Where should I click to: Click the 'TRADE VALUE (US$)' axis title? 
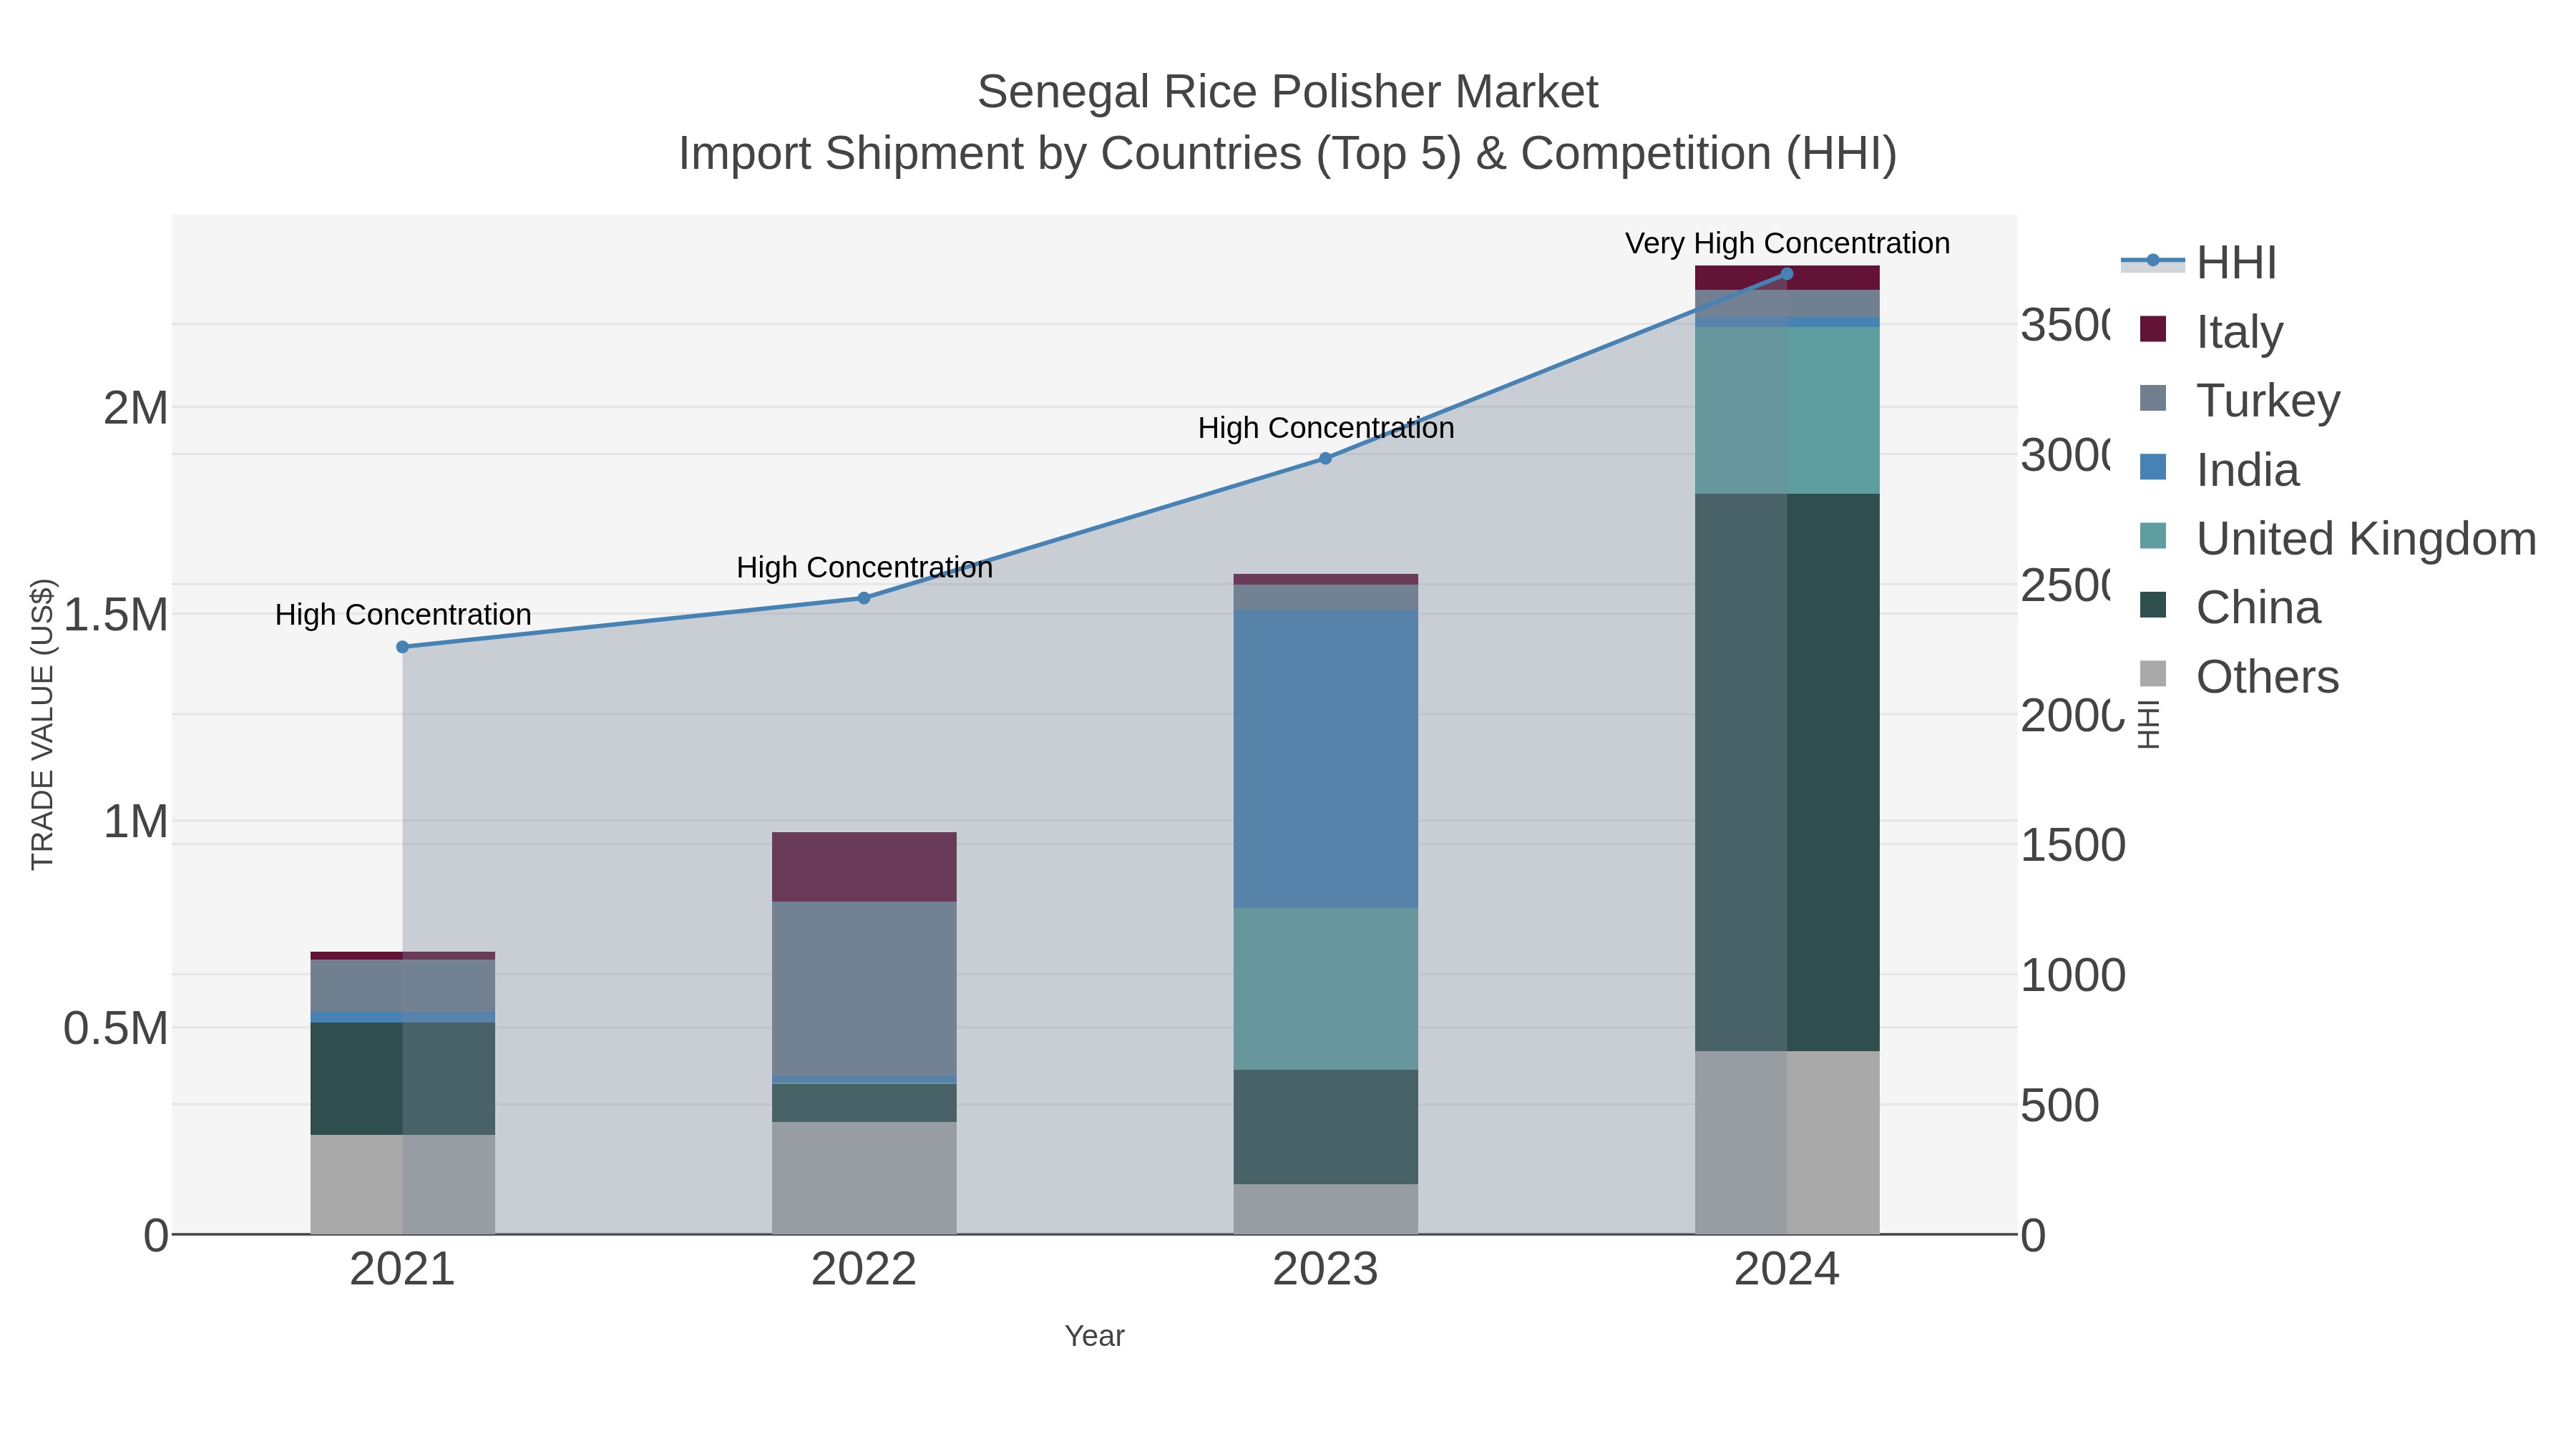pyautogui.click(x=42, y=724)
